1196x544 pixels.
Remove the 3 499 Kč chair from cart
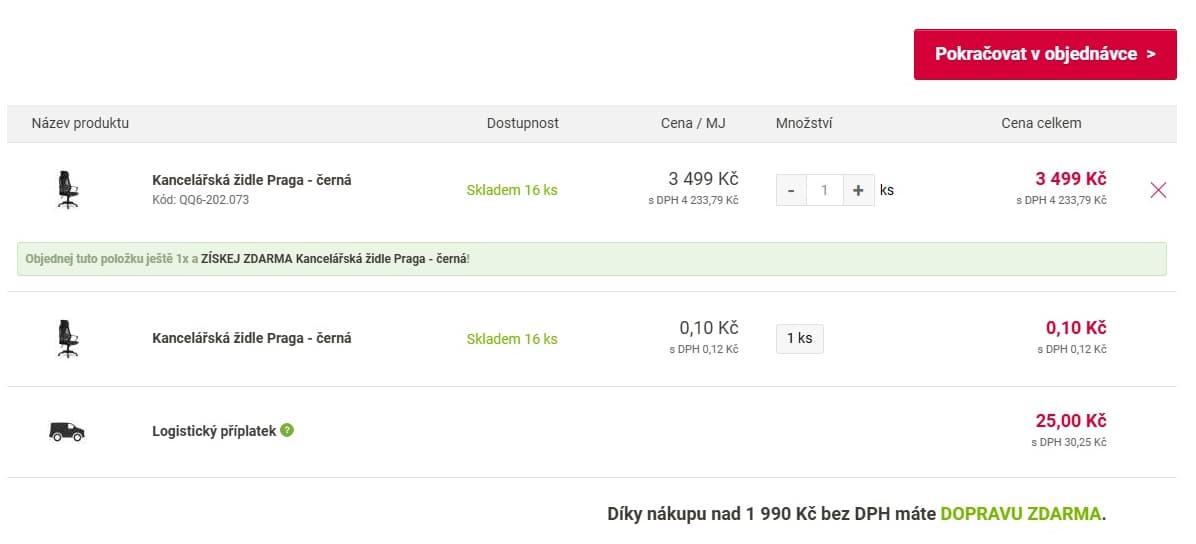pyautogui.click(x=1158, y=190)
